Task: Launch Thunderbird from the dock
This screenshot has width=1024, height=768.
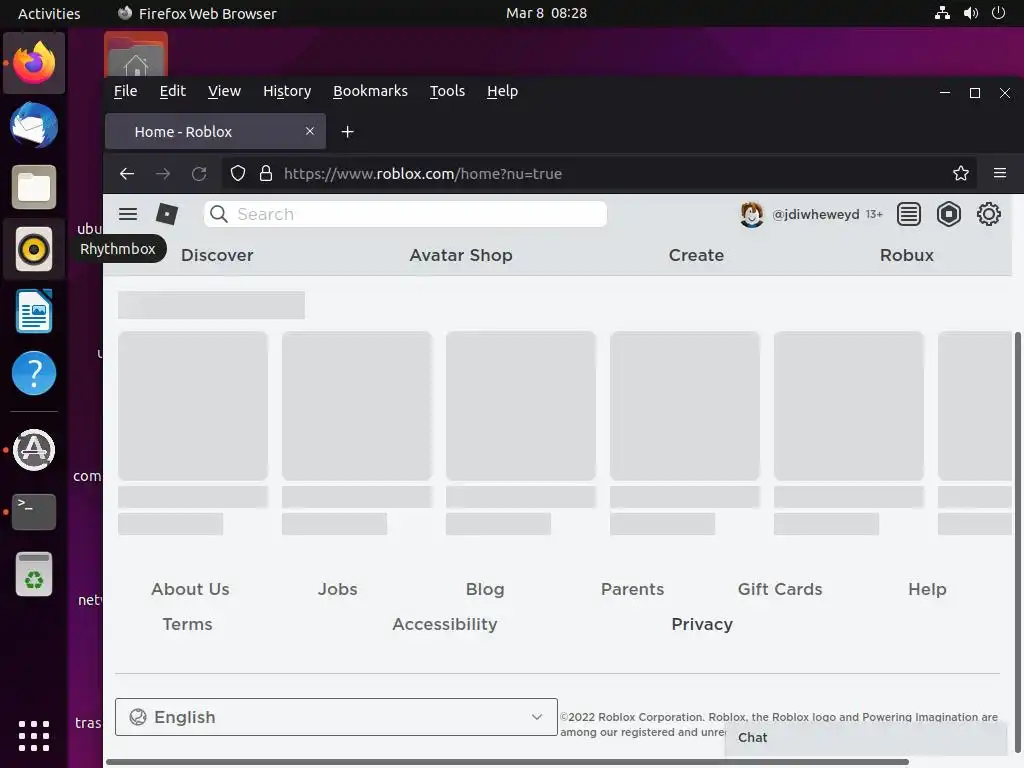Action: point(34,125)
